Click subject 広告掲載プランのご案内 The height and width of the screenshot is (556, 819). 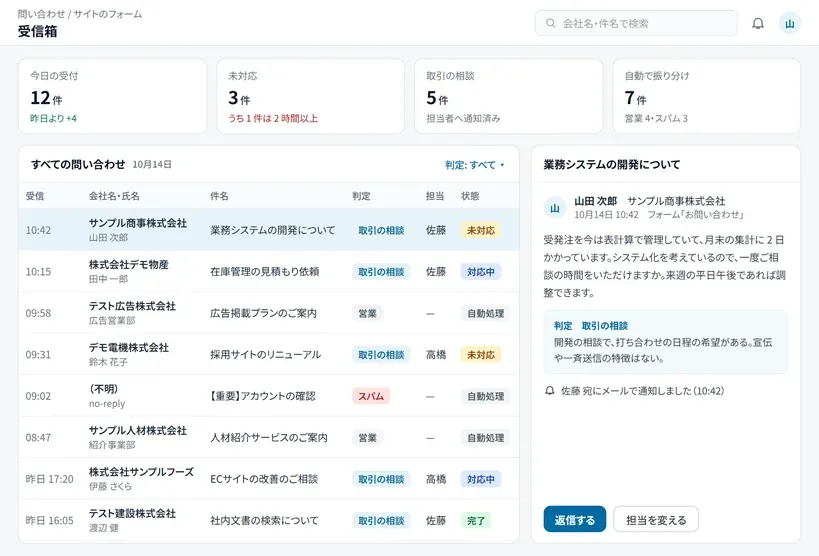tap(263, 314)
